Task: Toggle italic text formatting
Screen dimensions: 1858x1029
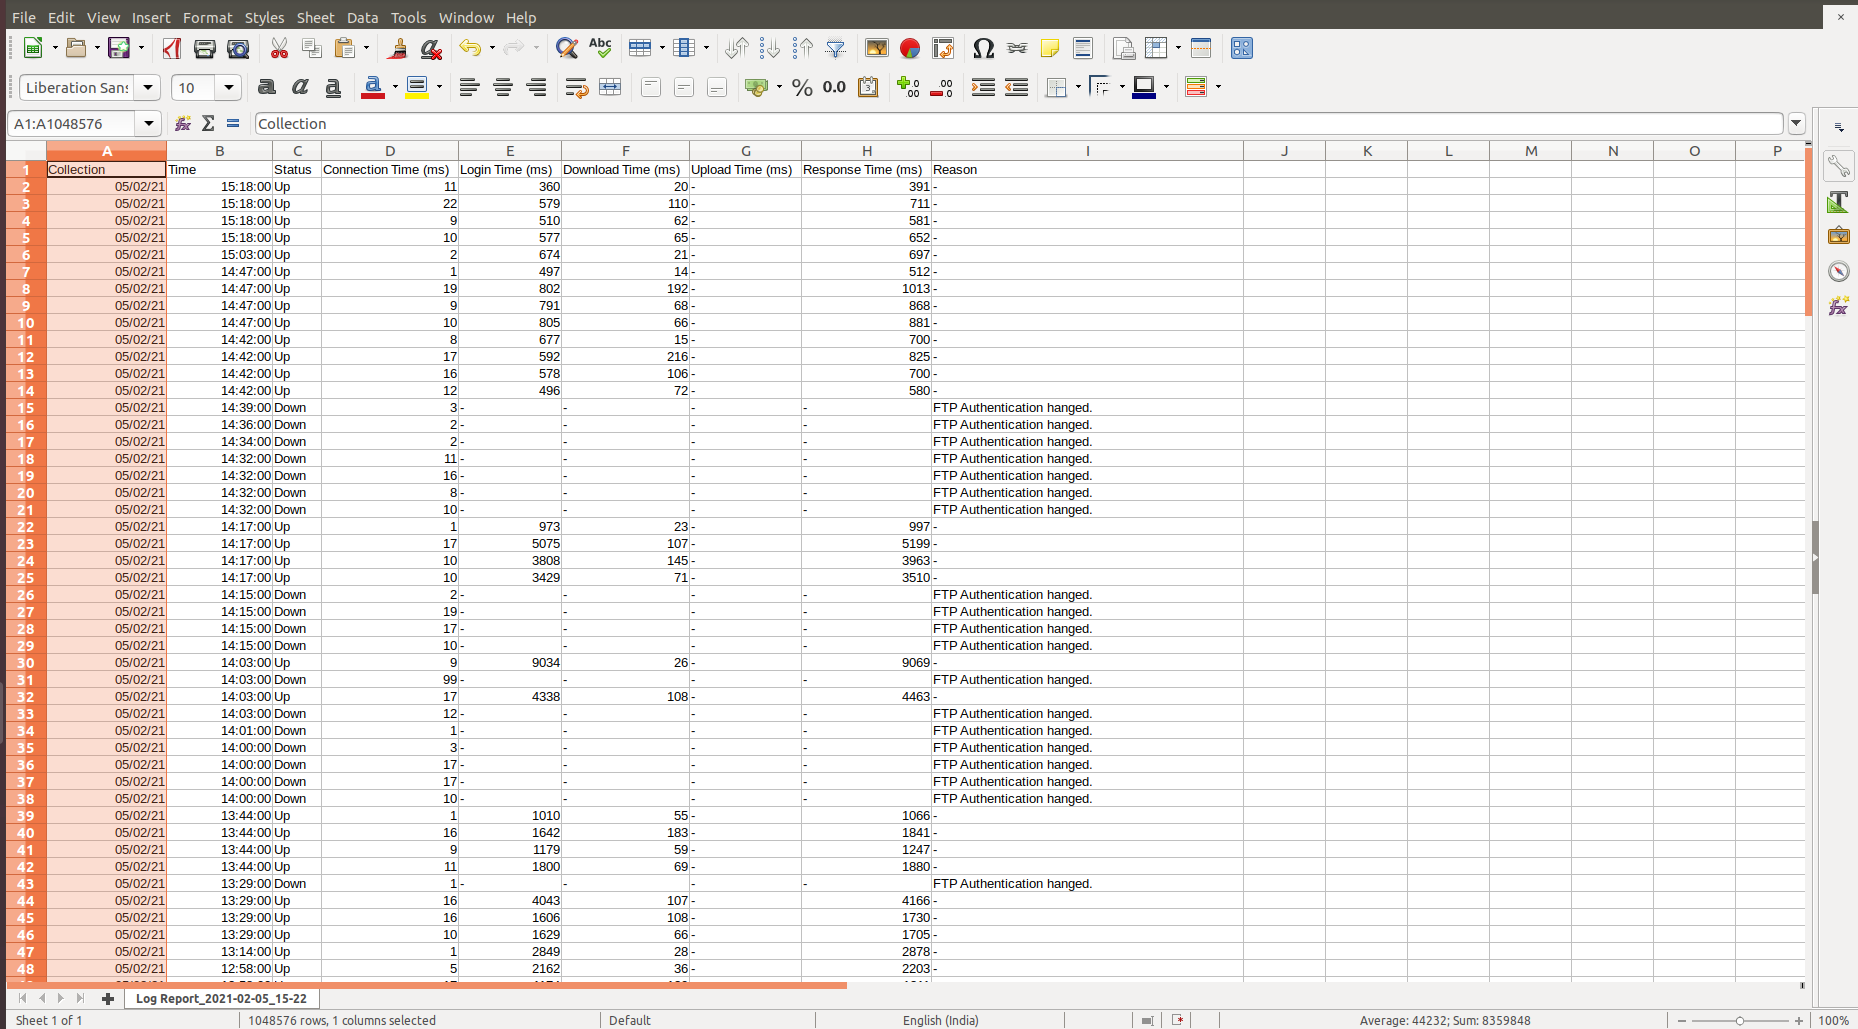Action: (x=300, y=88)
